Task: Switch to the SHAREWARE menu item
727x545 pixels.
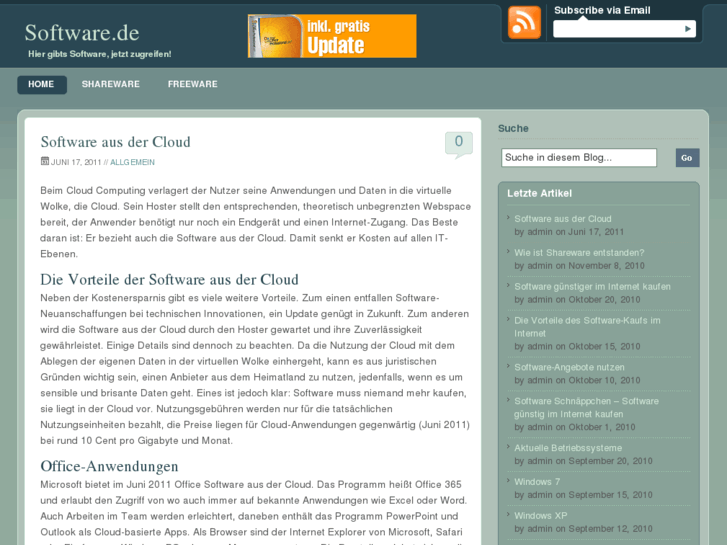Action: click(x=111, y=84)
